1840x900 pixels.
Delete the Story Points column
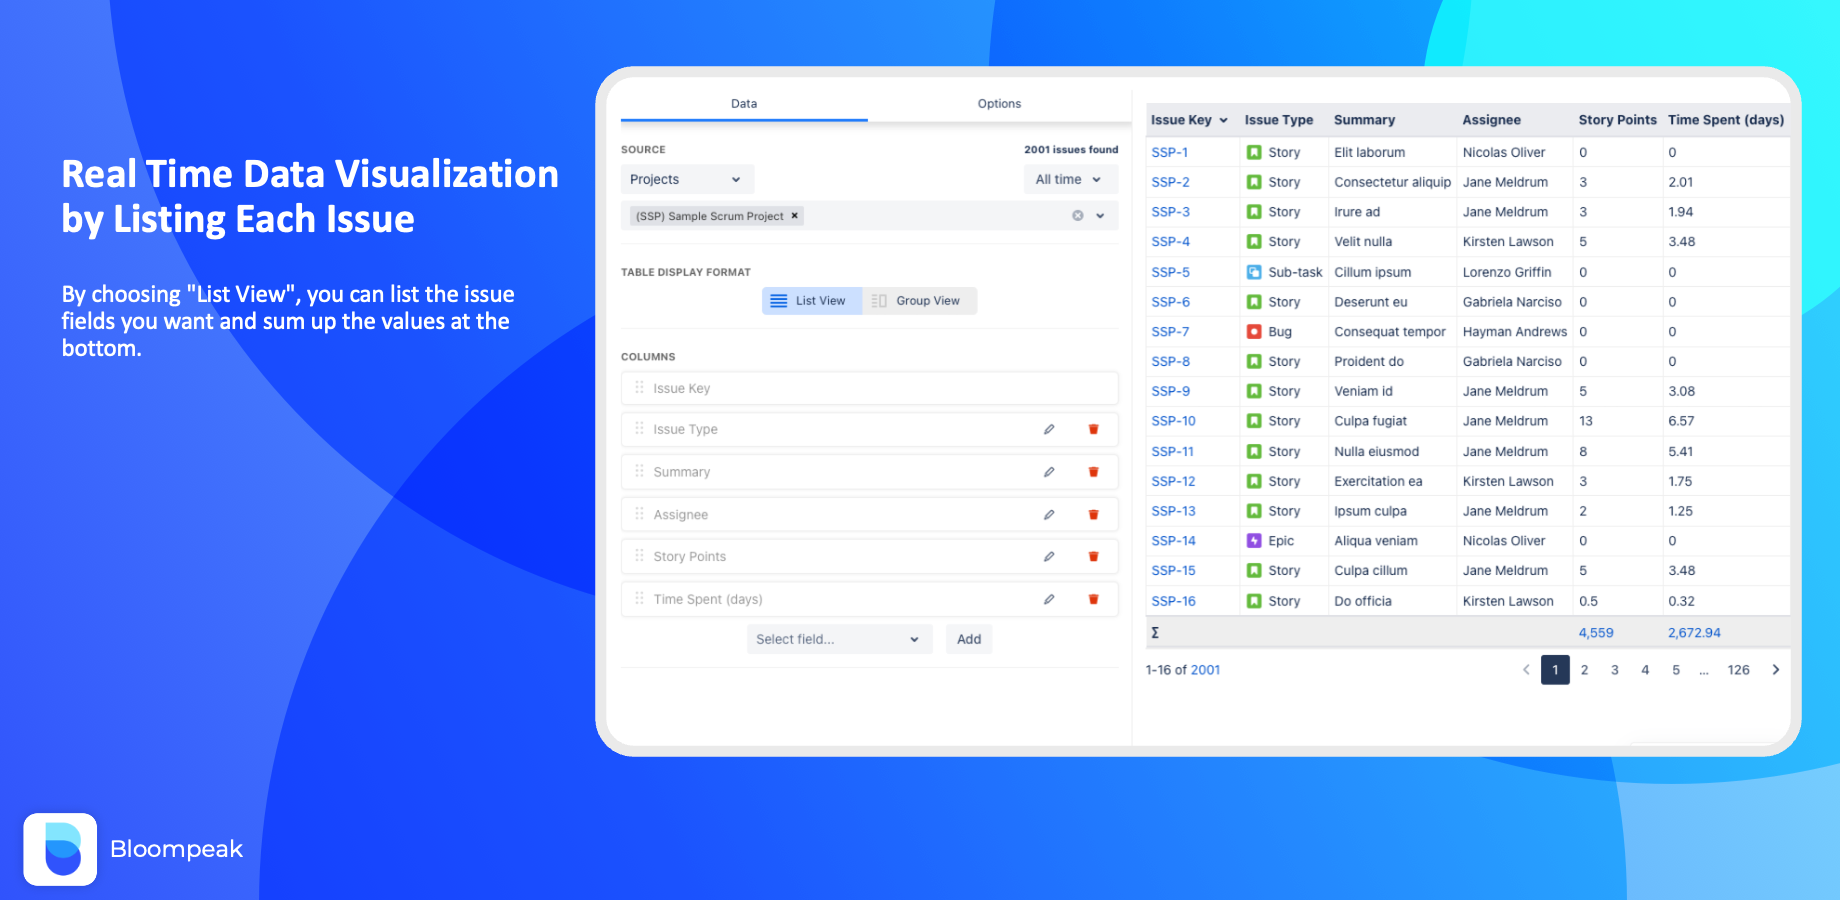[x=1093, y=557]
